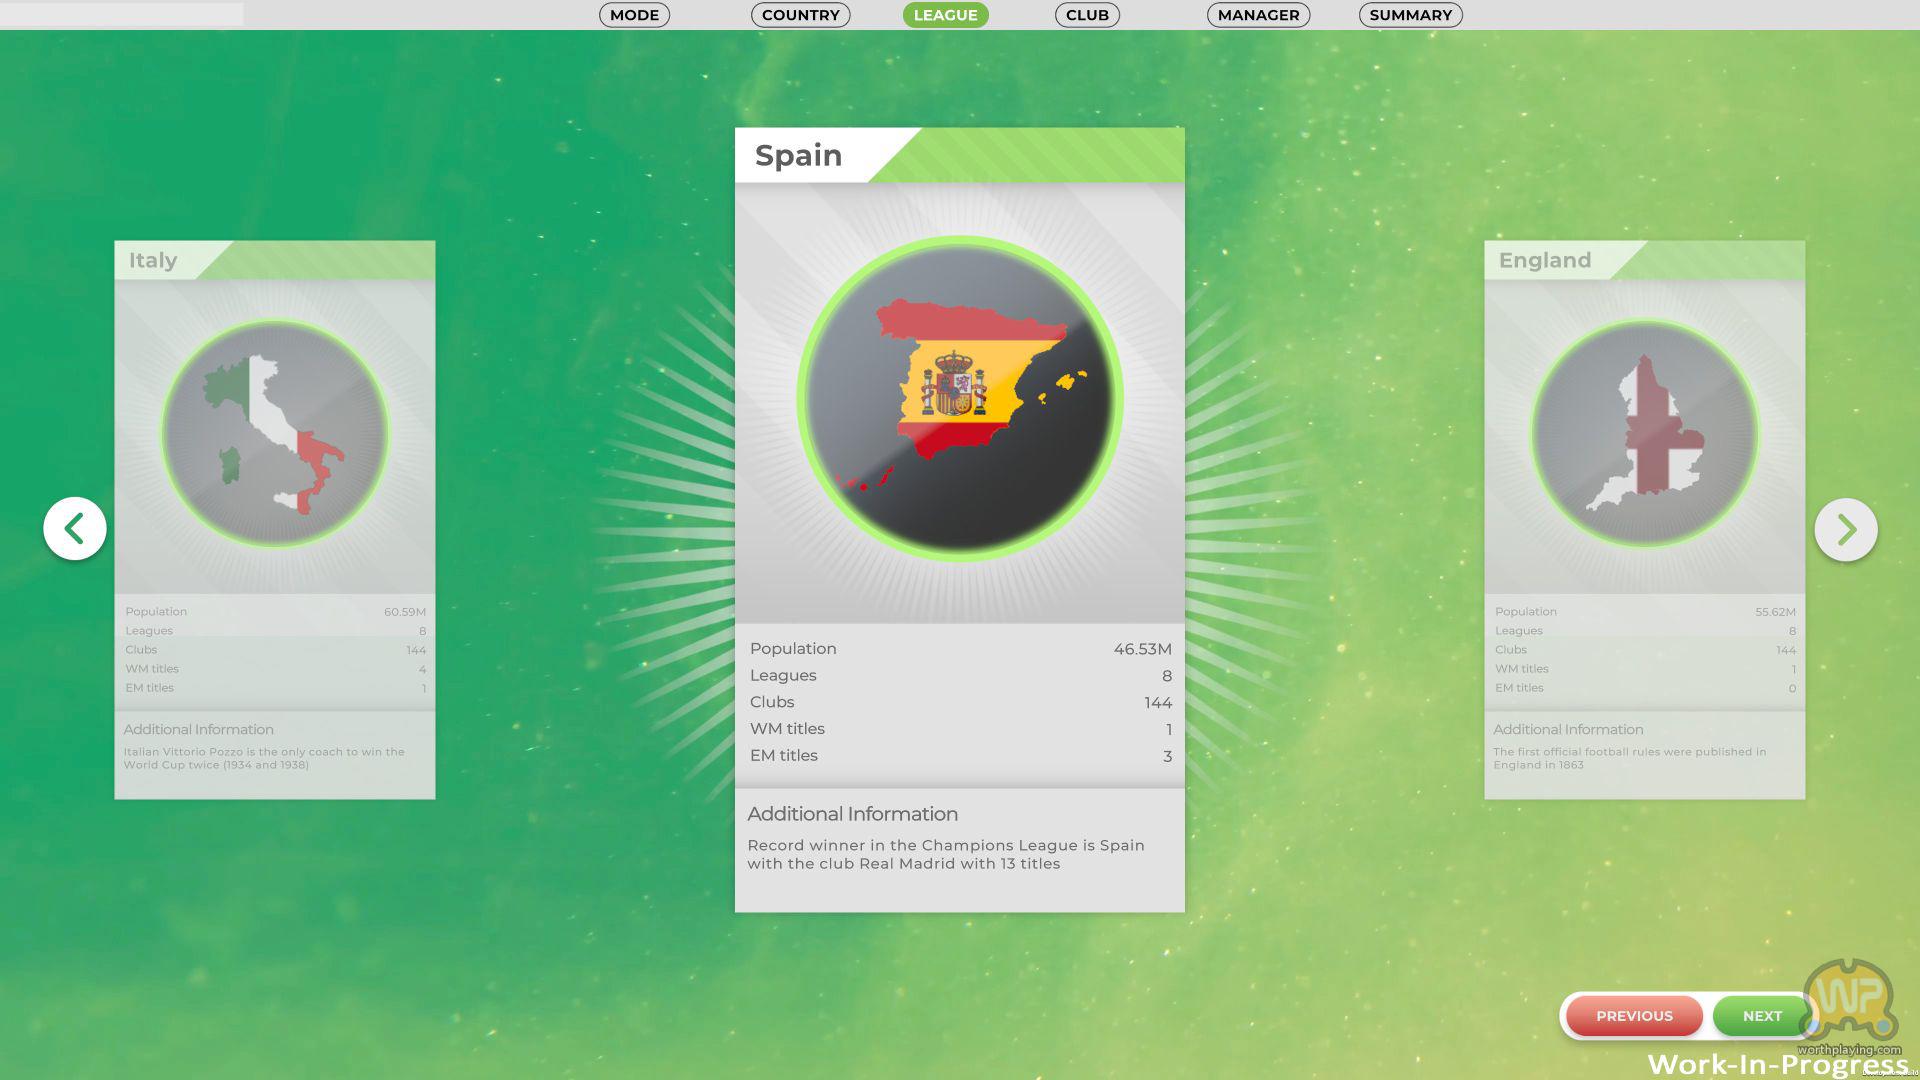Click the Italy card title
This screenshot has width=1920, height=1080.
click(x=153, y=260)
